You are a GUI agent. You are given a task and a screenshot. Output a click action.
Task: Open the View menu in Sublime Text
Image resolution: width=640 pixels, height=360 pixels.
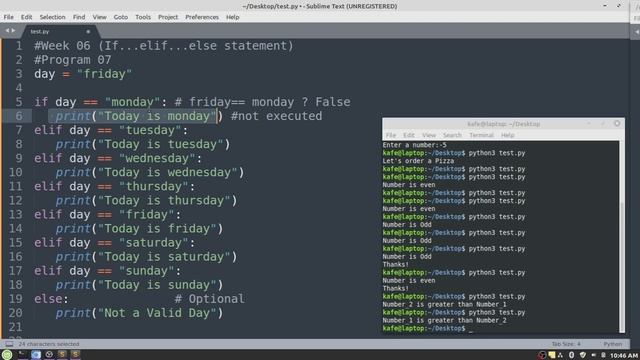coord(99,17)
